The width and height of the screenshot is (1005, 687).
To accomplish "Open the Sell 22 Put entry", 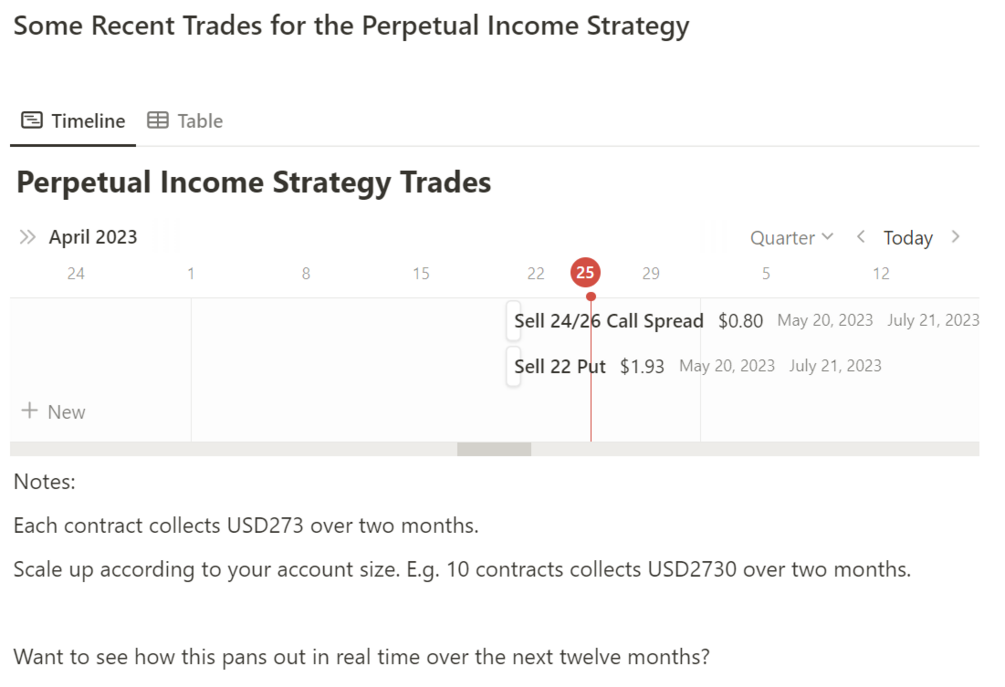I will [560, 366].
